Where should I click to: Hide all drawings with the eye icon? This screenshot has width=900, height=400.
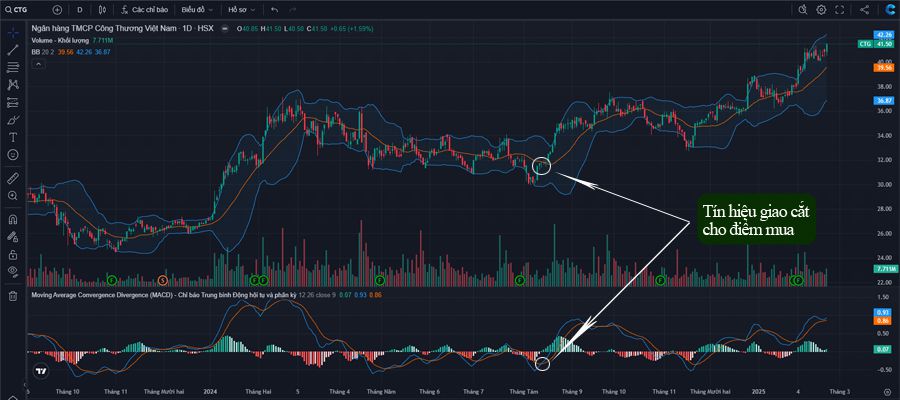coord(13,271)
